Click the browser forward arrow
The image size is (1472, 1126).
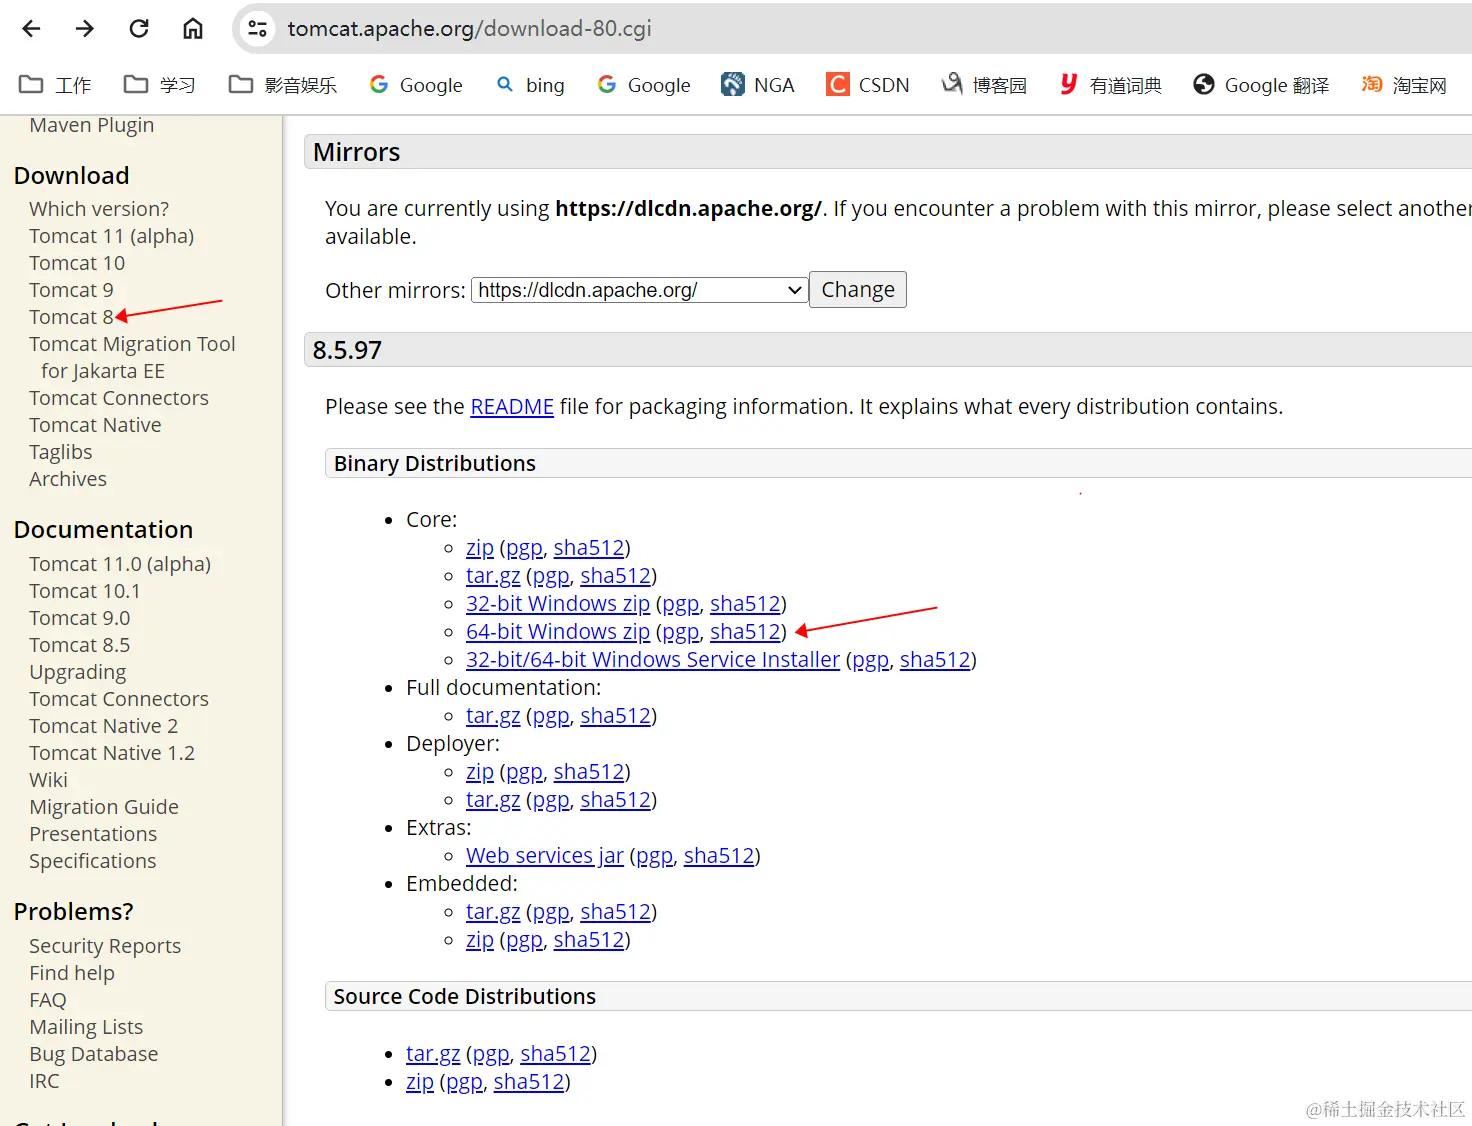(85, 28)
